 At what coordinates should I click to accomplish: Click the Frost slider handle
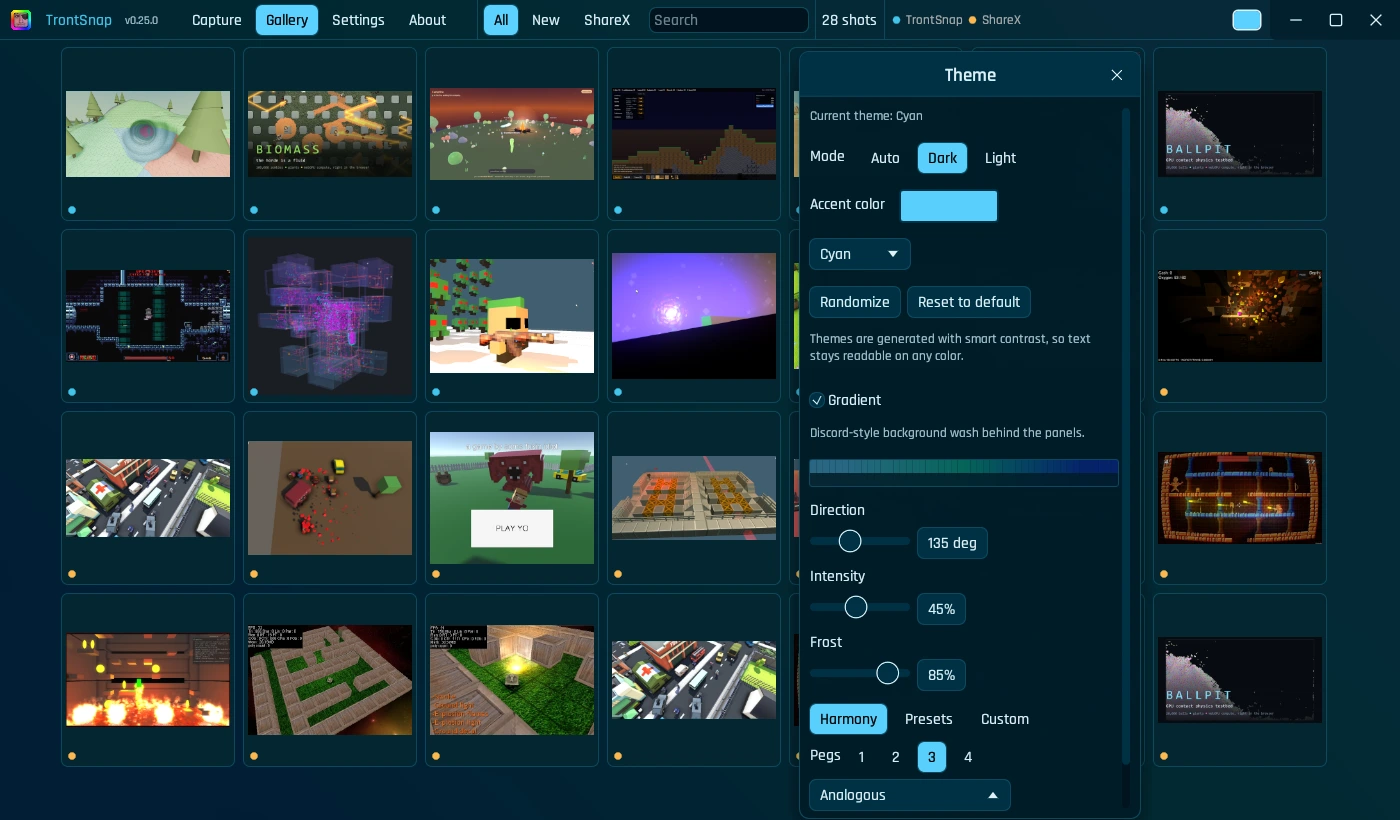point(888,673)
